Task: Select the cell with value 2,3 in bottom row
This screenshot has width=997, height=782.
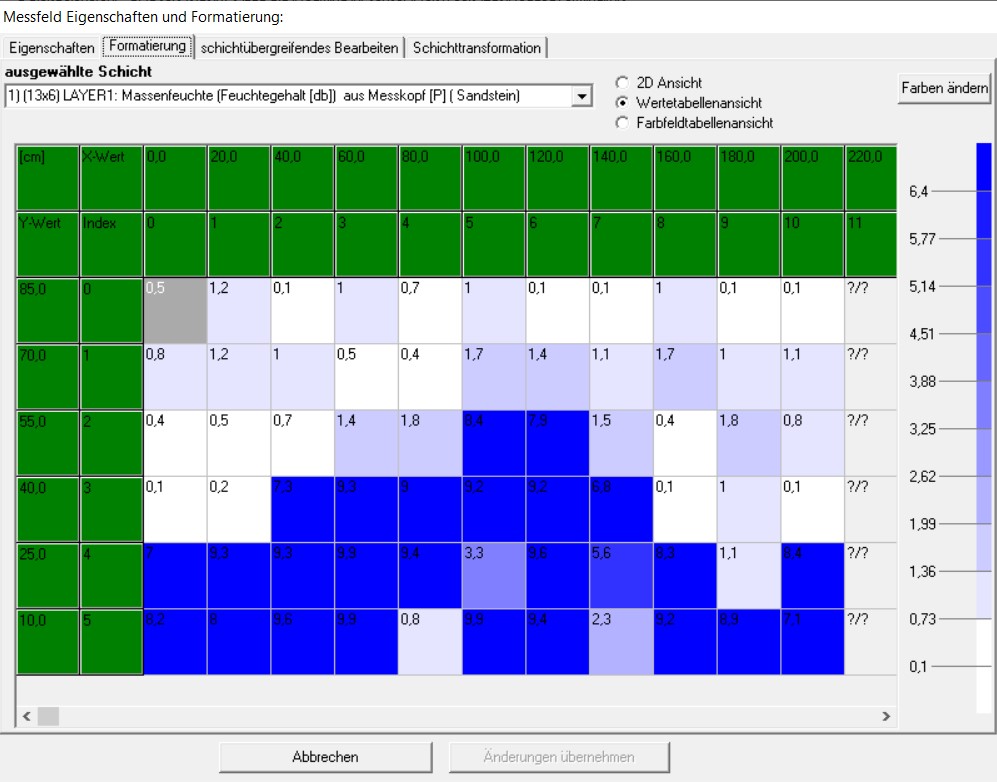Action: click(621, 642)
